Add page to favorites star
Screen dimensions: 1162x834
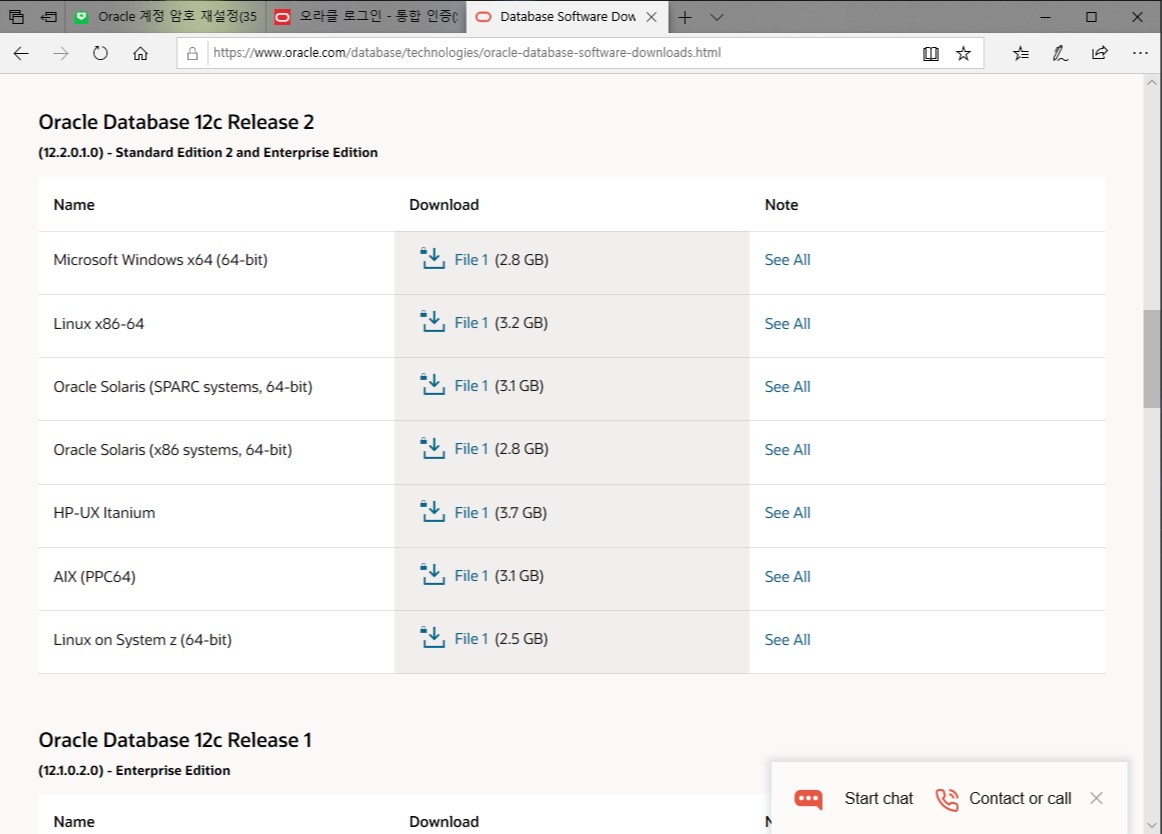[963, 53]
